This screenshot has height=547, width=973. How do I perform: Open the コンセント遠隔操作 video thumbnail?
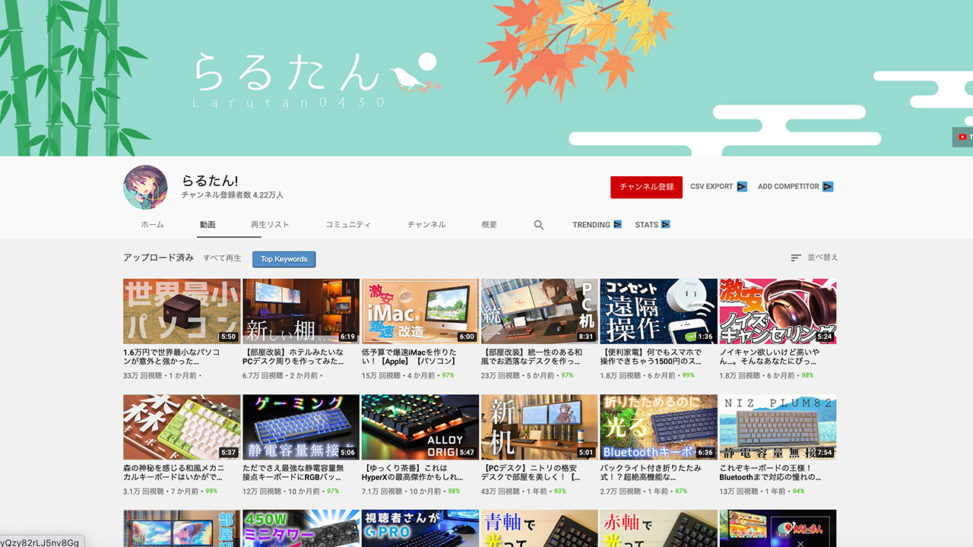click(x=658, y=311)
